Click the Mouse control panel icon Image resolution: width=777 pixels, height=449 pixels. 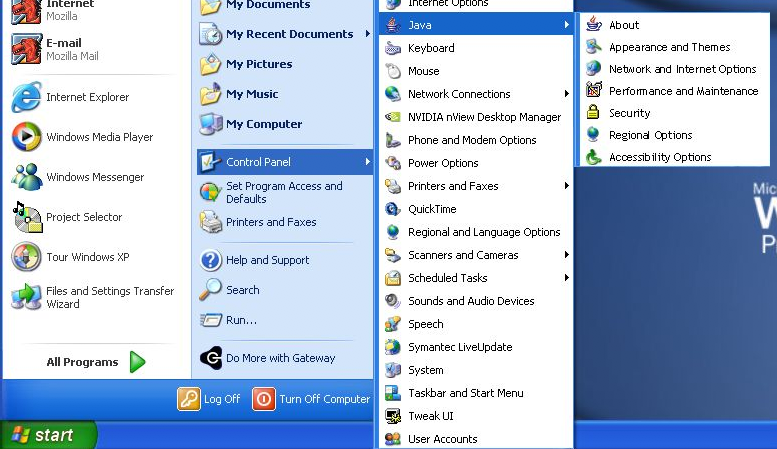(393, 71)
